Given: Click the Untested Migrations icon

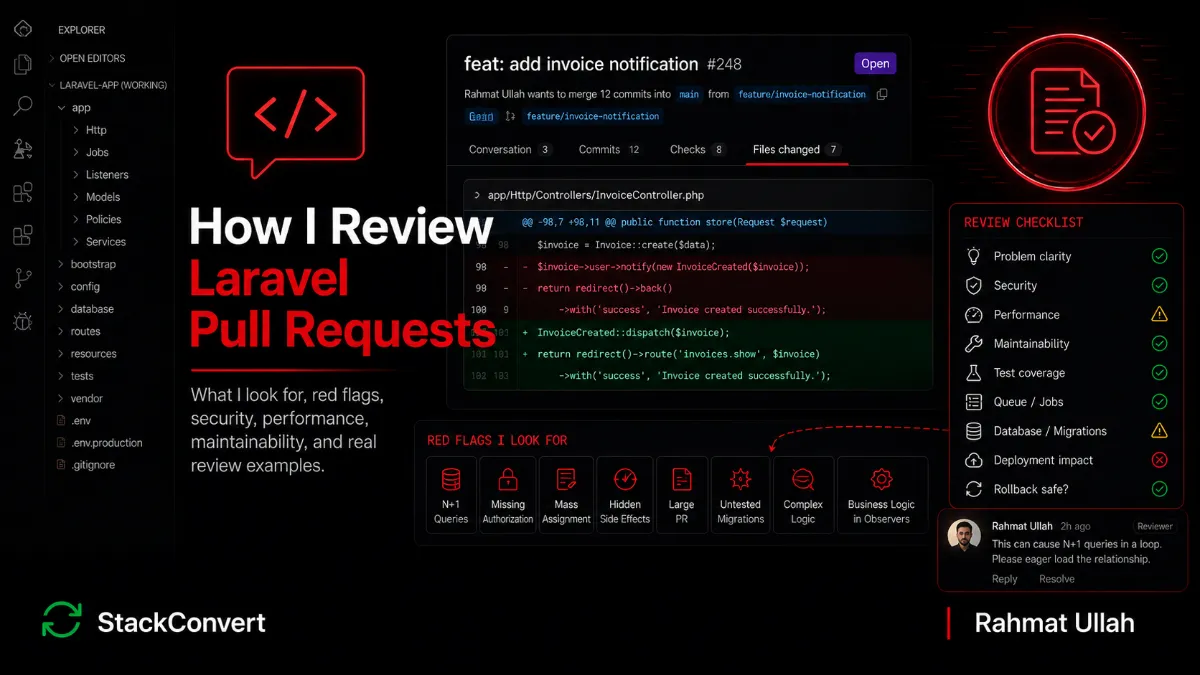Looking at the screenshot, I should click(x=740, y=478).
